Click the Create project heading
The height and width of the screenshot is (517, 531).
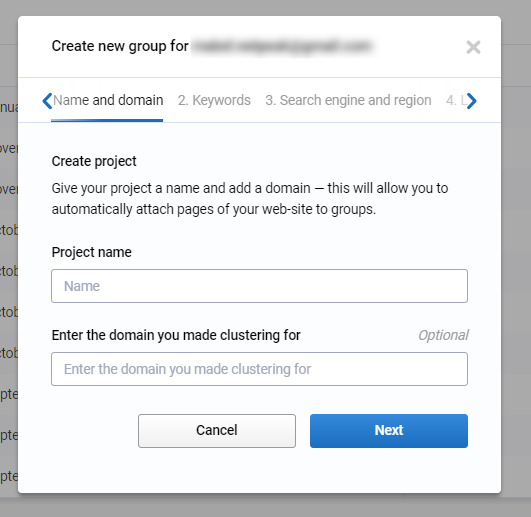[x=94, y=161]
